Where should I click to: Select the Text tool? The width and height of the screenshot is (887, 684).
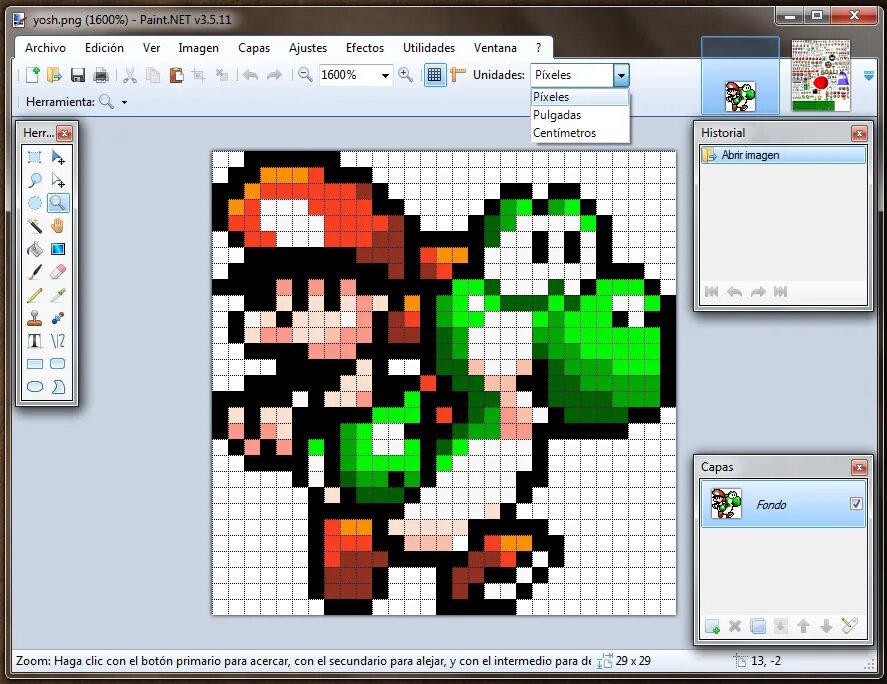35,341
